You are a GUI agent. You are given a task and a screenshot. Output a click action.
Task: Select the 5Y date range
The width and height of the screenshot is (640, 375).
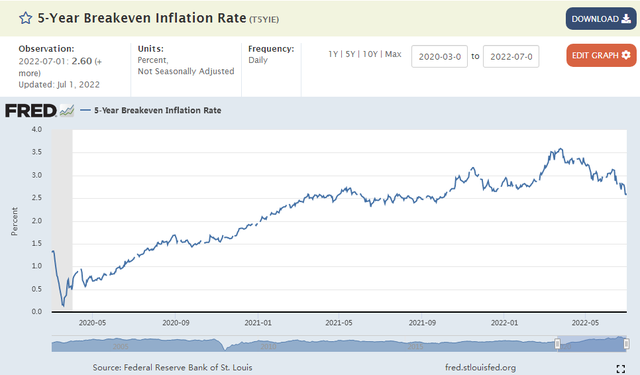pos(350,54)
